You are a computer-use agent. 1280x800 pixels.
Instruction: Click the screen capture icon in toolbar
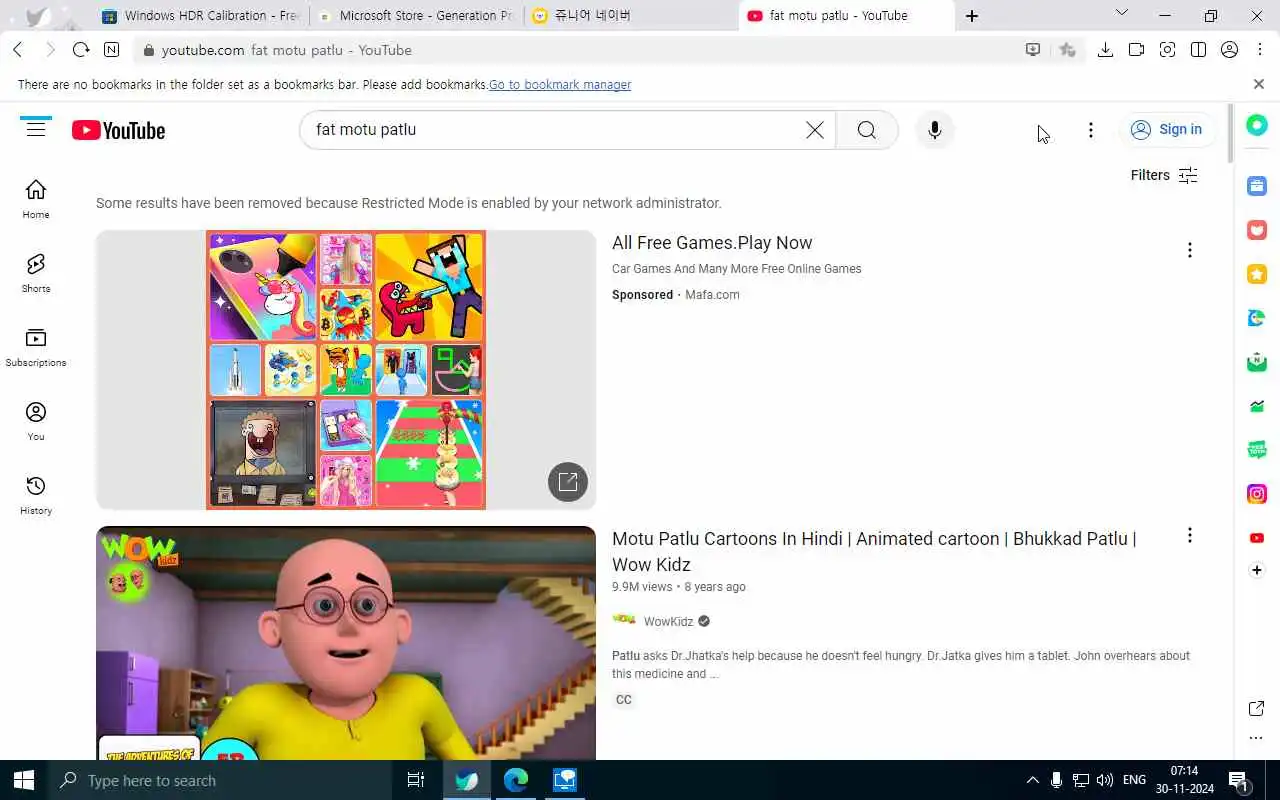tap(1167, 50)
